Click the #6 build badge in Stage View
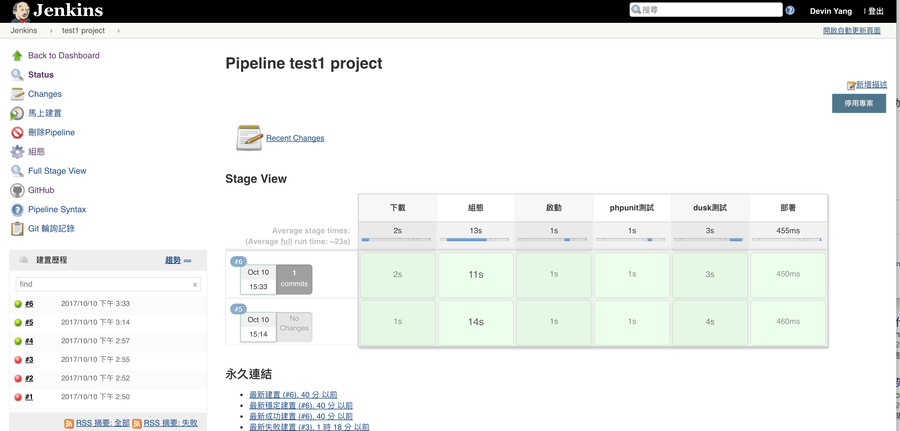 (x=239, y=262)
